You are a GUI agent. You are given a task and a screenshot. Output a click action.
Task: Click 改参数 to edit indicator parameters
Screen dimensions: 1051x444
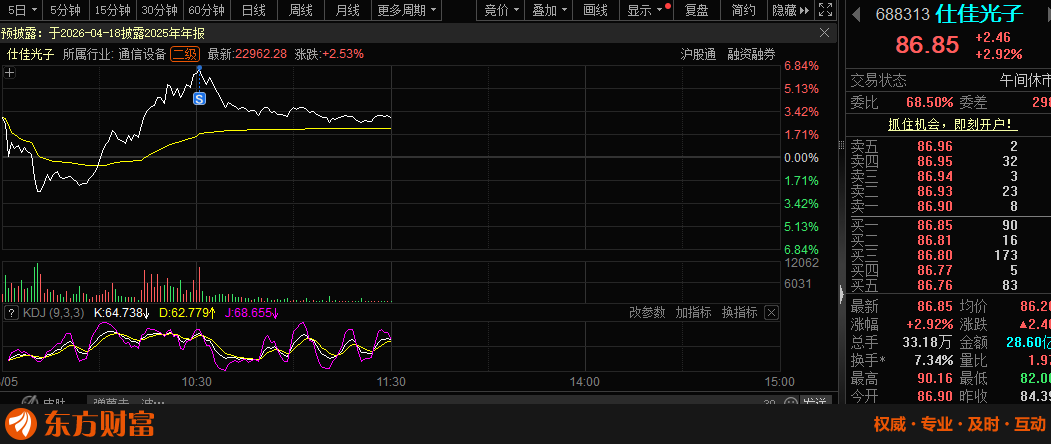click(647, 313)
